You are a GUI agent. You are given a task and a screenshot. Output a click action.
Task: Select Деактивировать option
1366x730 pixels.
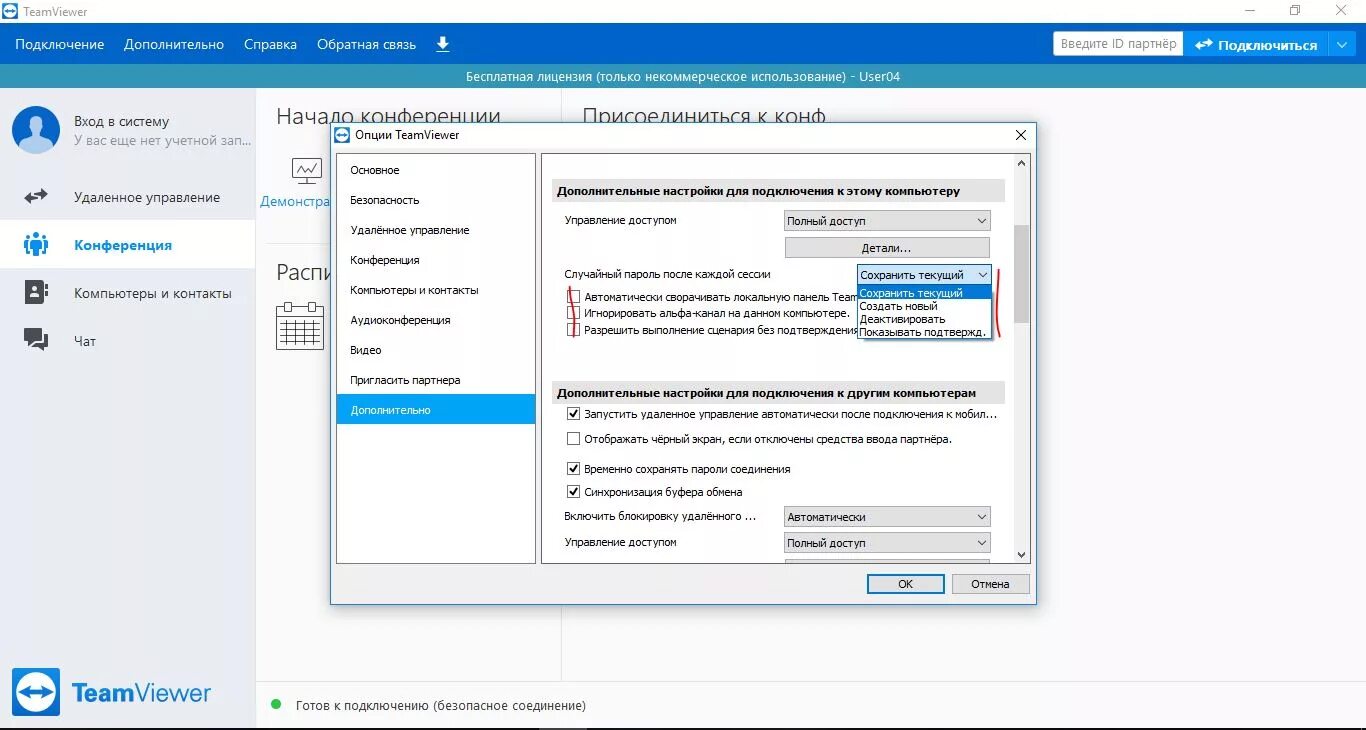[924, 319]
